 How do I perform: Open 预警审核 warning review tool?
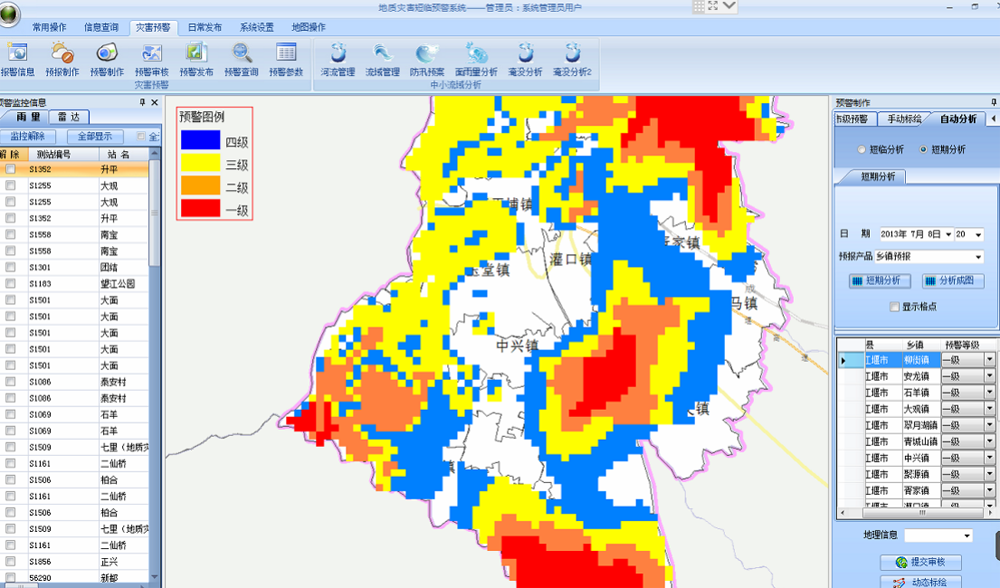coord(151,58)
